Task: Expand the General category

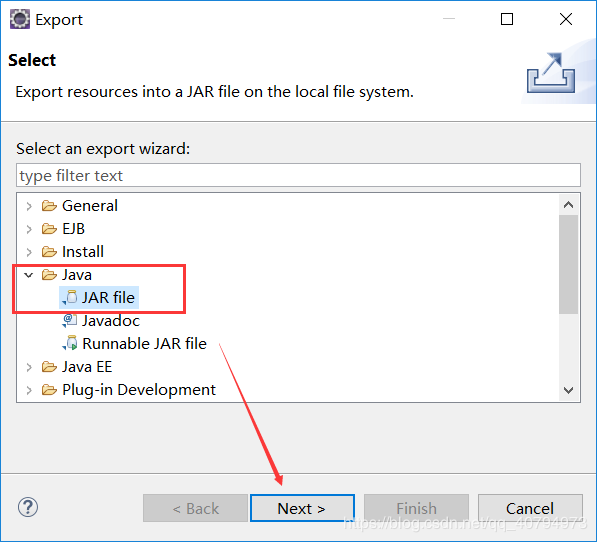Action: click(29, 206)
